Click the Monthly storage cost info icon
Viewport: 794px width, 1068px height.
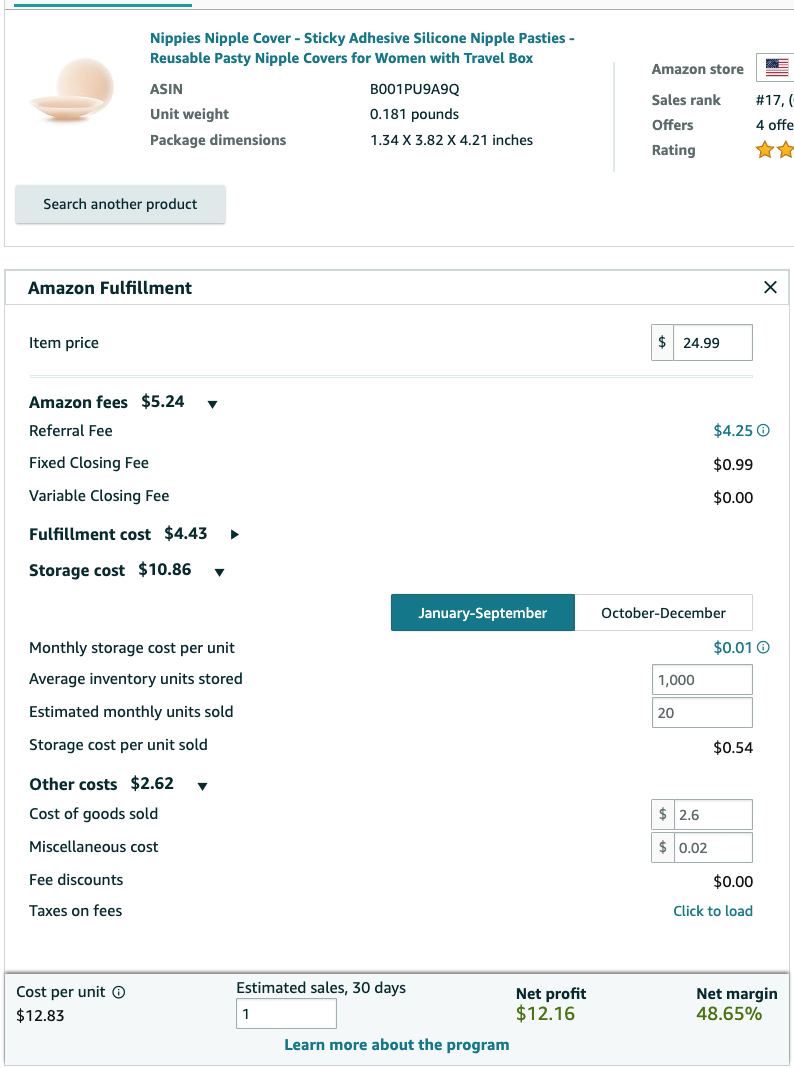(763, 647)
